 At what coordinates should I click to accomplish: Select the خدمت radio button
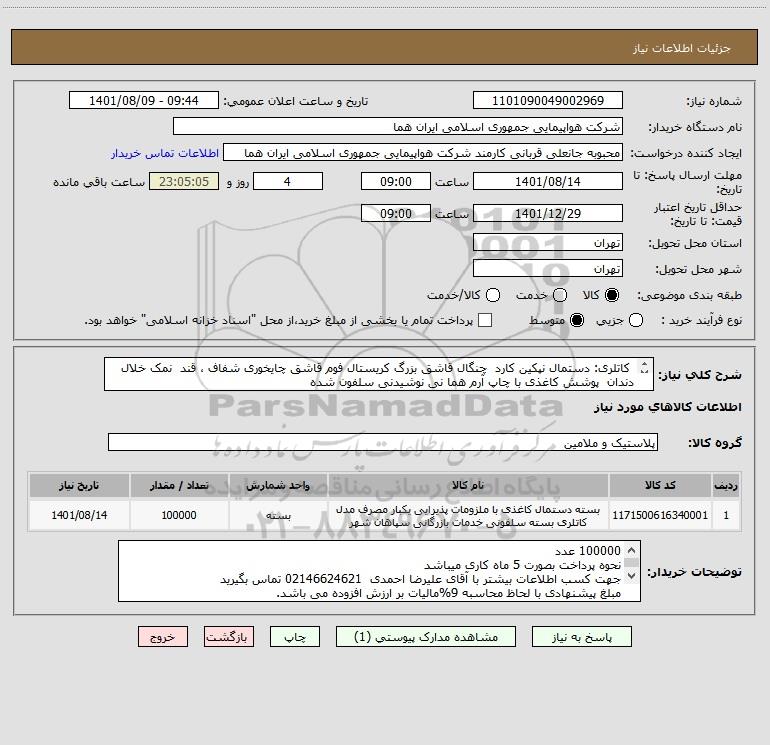click(560, 295)
